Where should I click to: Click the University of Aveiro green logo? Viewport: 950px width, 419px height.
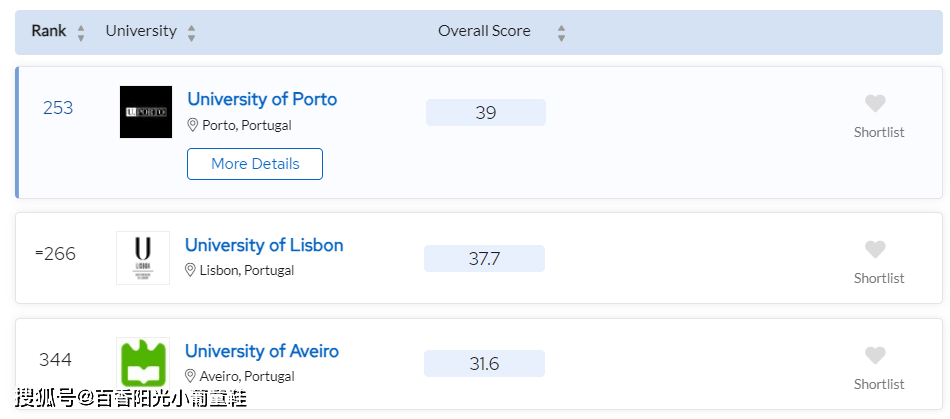[x=143, y=363]
